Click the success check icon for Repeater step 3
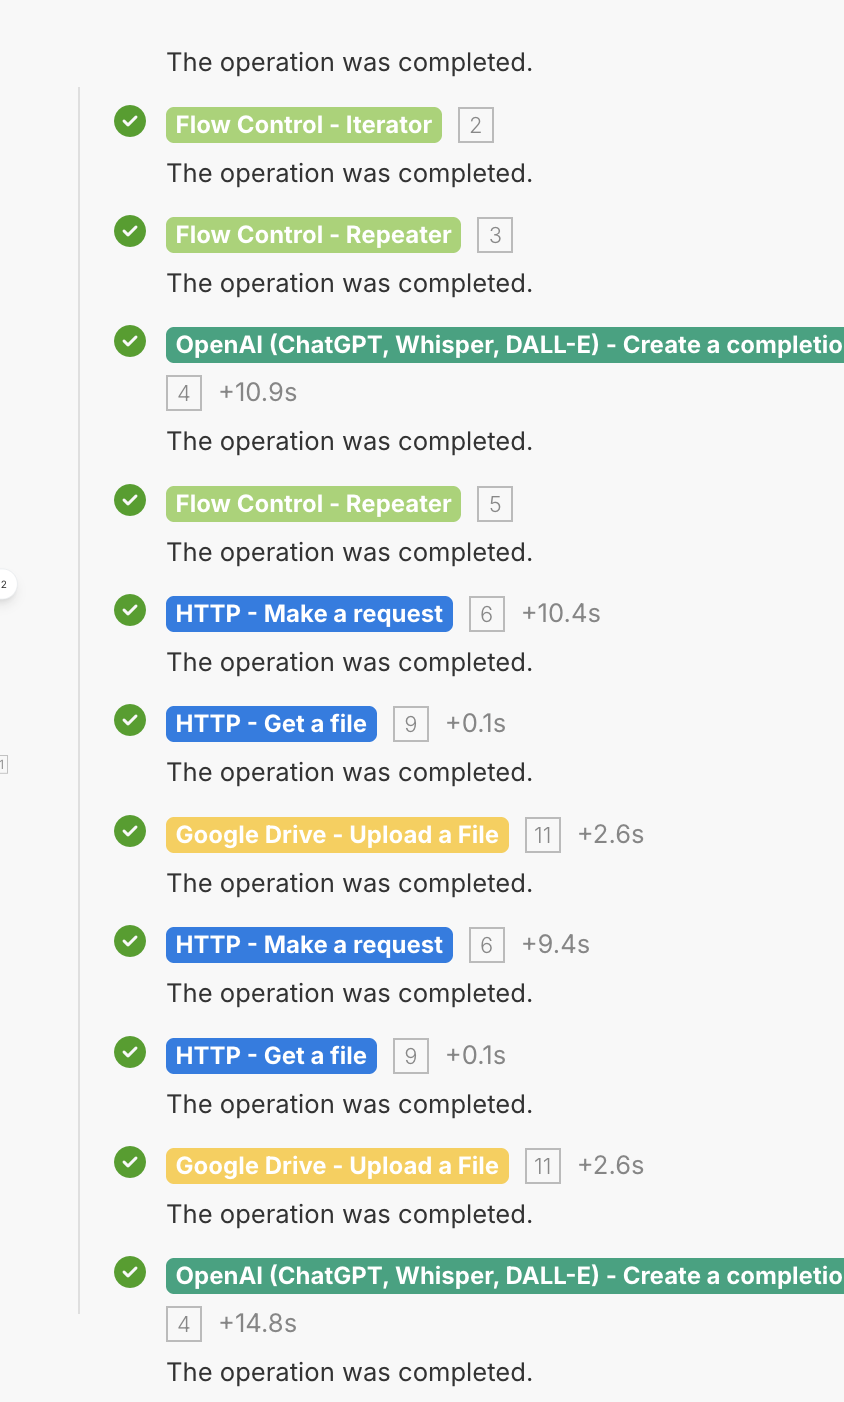This screenshot has width=844, height=1402. 130,232
